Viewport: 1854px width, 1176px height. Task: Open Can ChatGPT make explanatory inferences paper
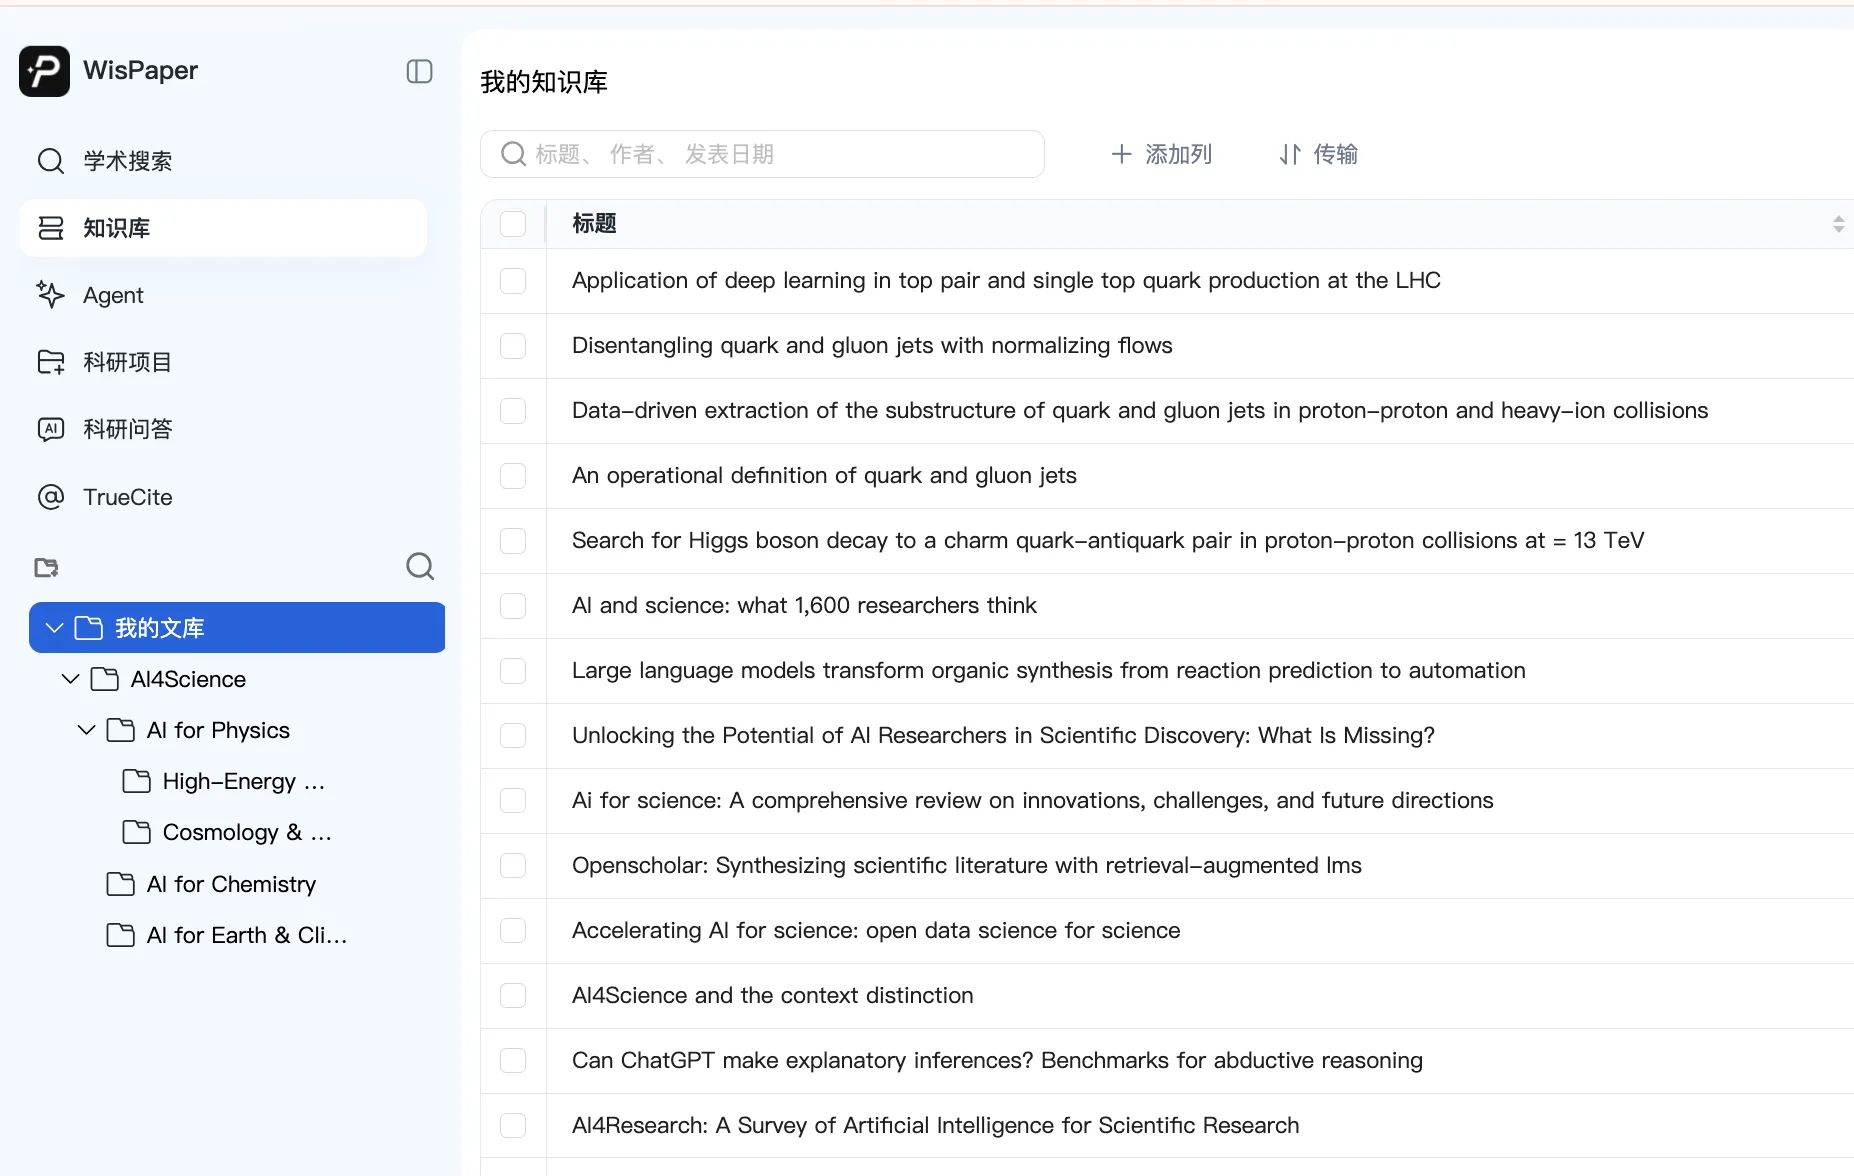997,1060
